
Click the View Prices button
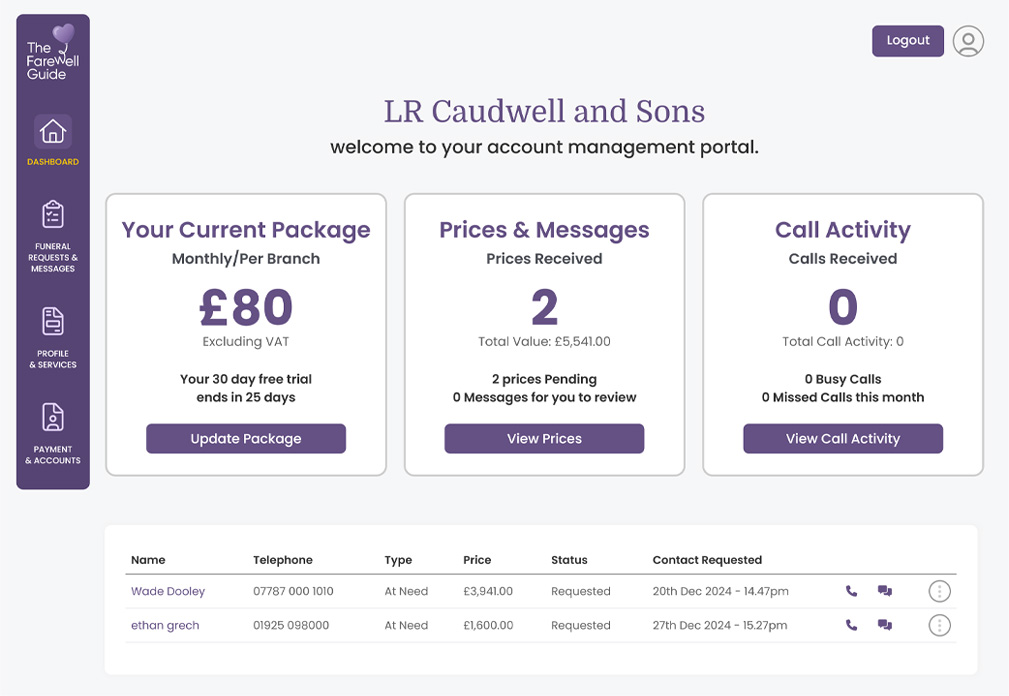[544, 438]
